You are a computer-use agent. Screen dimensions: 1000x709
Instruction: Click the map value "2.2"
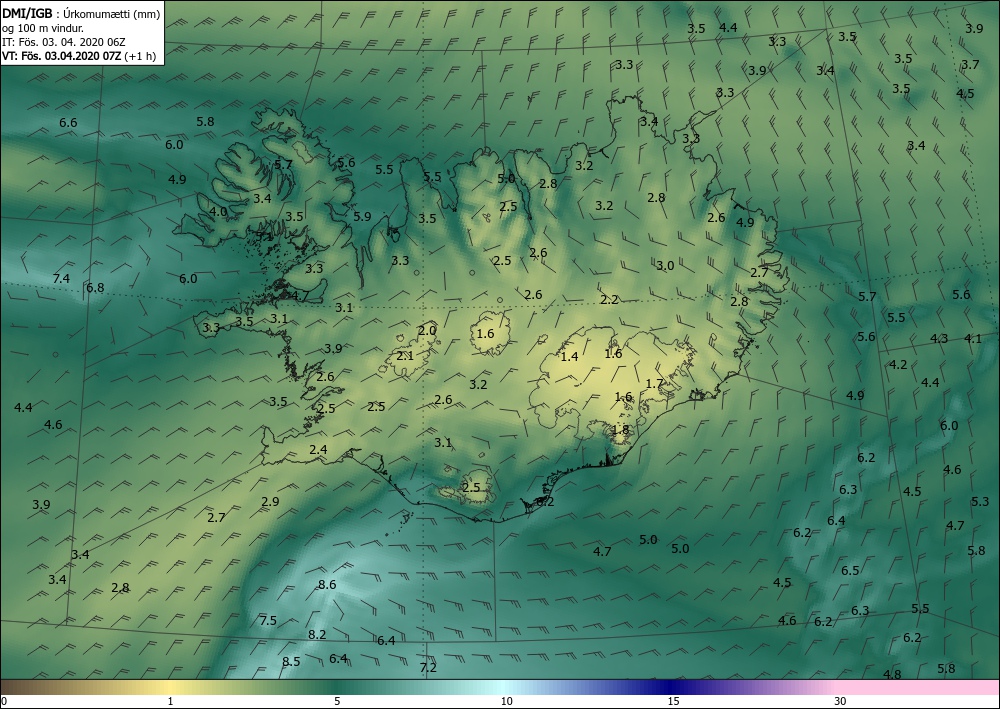[609, 299]
